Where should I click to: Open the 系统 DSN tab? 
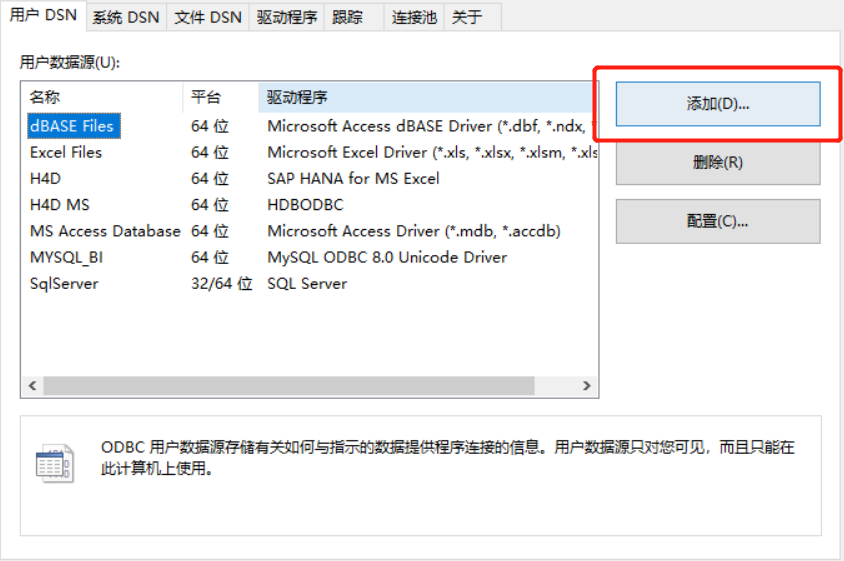(126, 17)
